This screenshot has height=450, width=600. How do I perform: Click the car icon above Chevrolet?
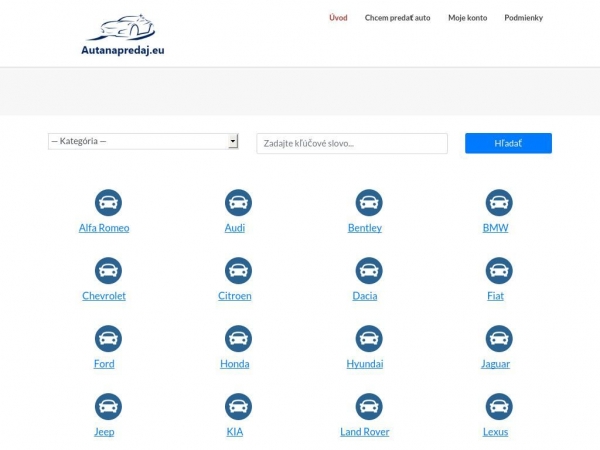pos(108,271)
